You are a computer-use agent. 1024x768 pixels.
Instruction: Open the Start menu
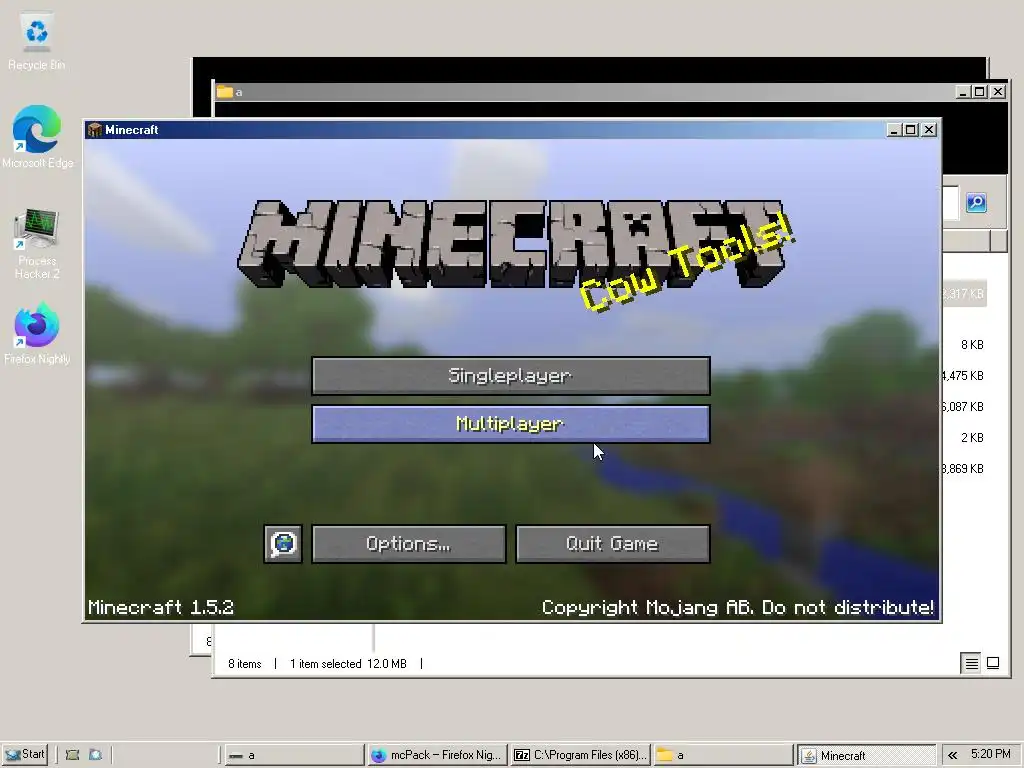pos(24,754)
